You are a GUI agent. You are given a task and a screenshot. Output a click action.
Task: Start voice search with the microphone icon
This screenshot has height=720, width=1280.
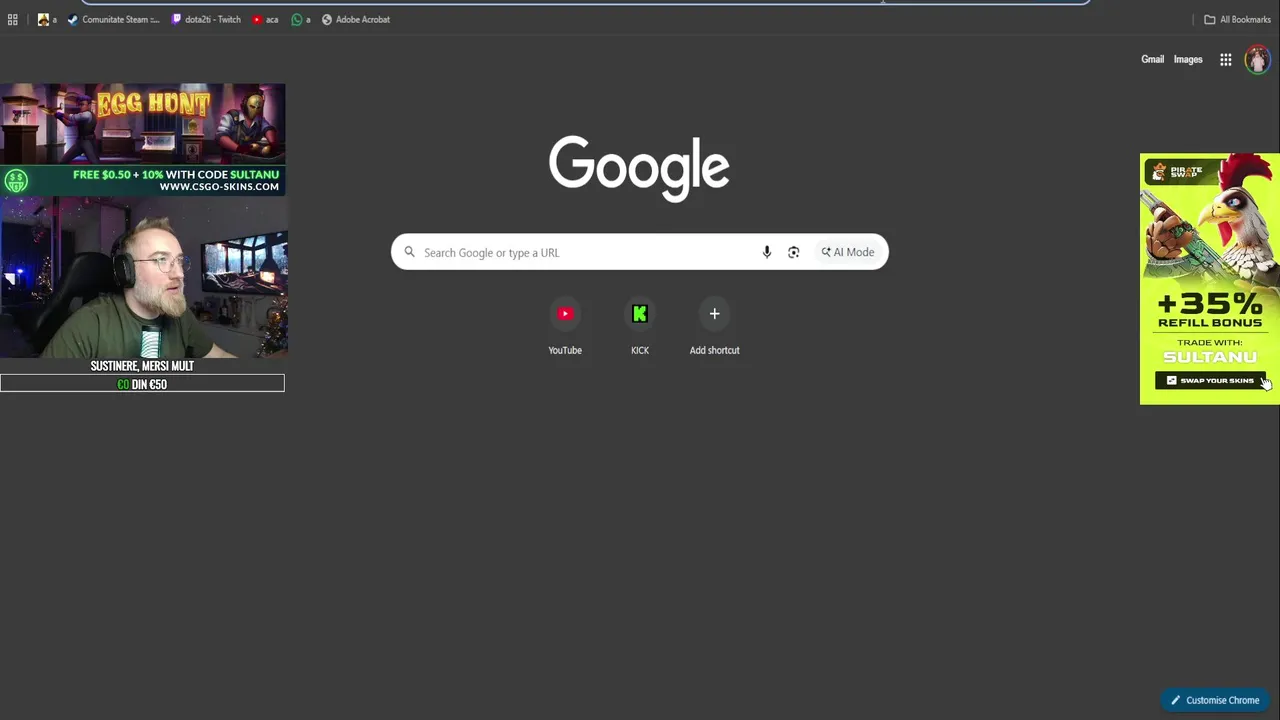767,252
